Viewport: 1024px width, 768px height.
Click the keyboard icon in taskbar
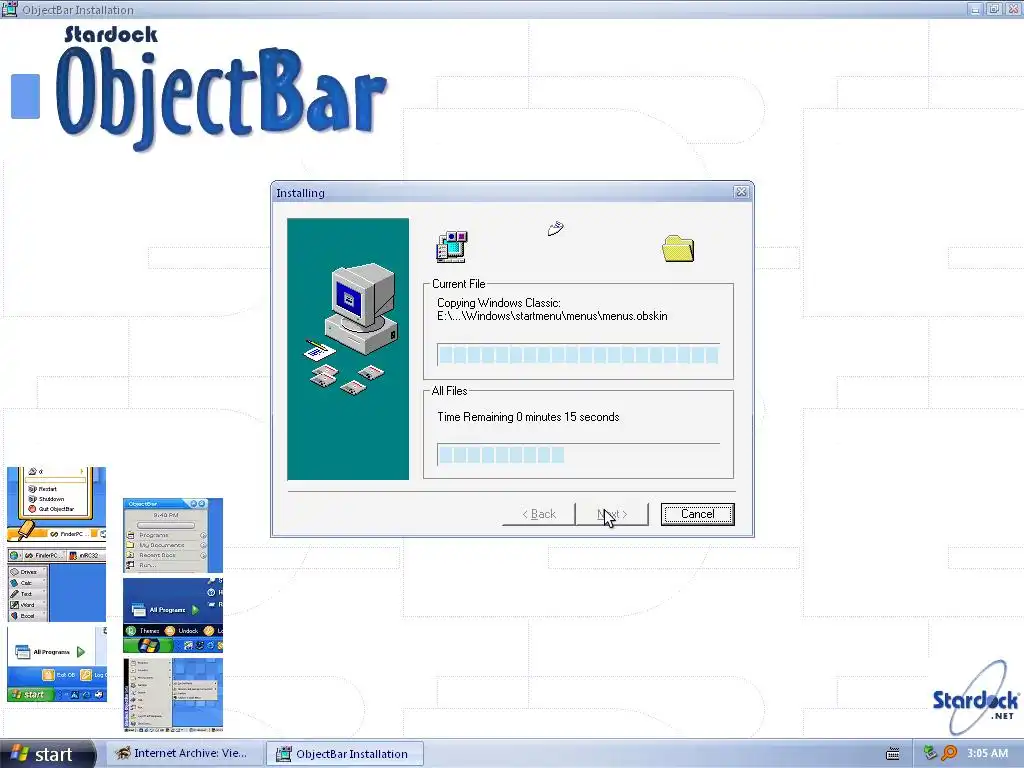click(893, 754)
